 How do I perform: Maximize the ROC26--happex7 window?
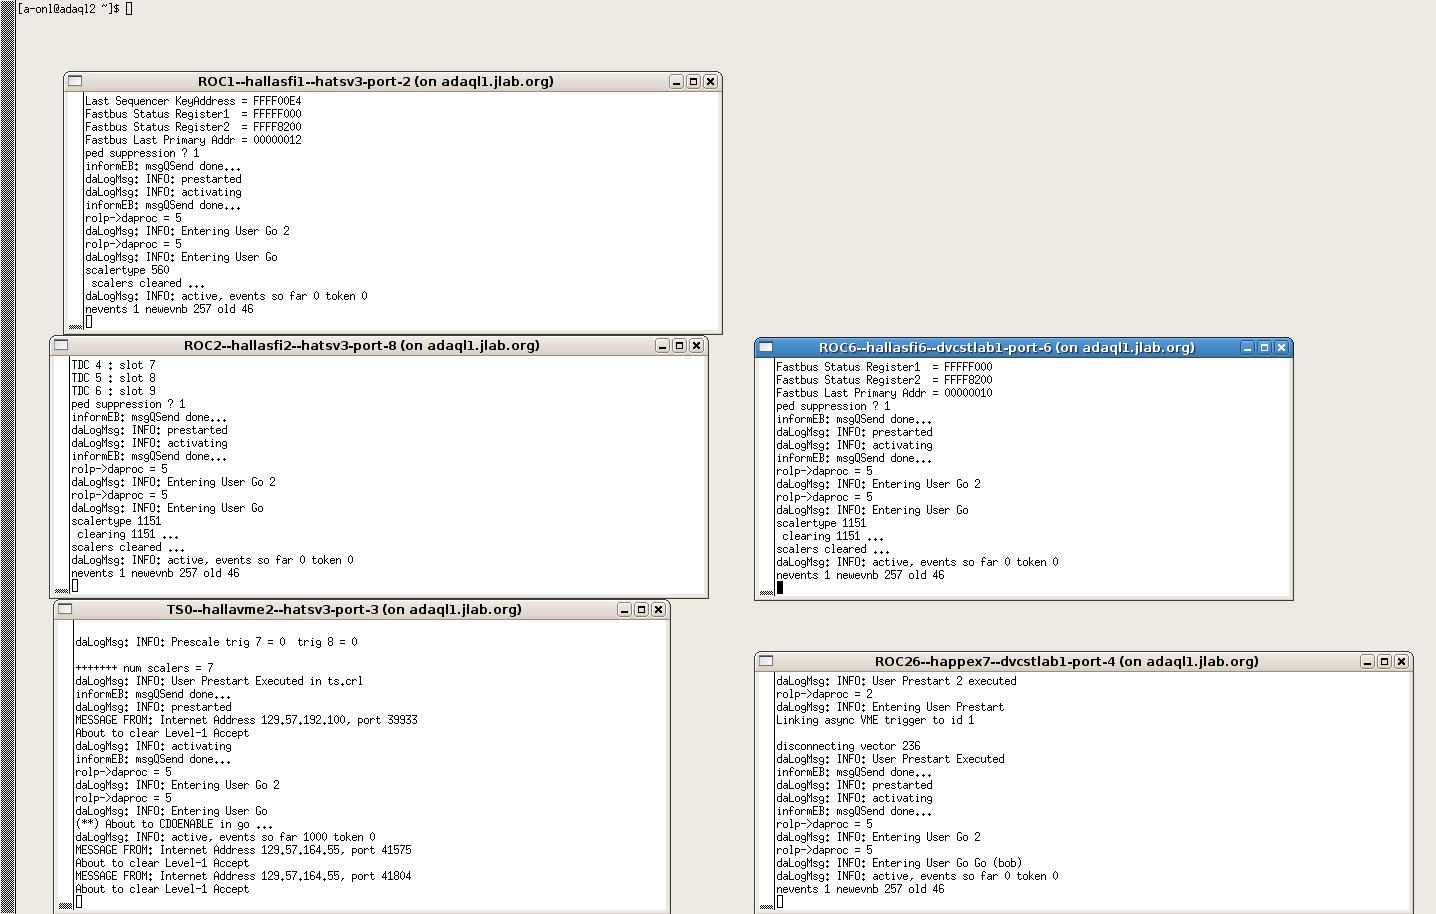coord(1384,662)
